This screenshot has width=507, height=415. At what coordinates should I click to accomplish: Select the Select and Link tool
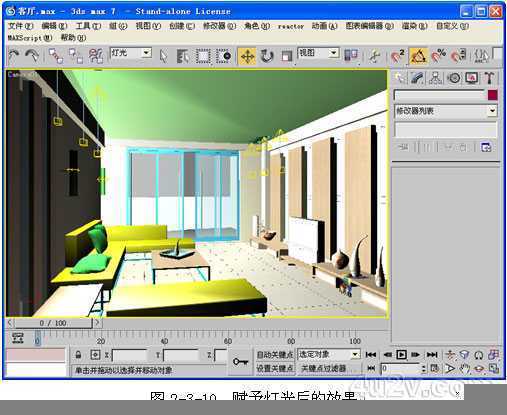(x=56, y=56)
